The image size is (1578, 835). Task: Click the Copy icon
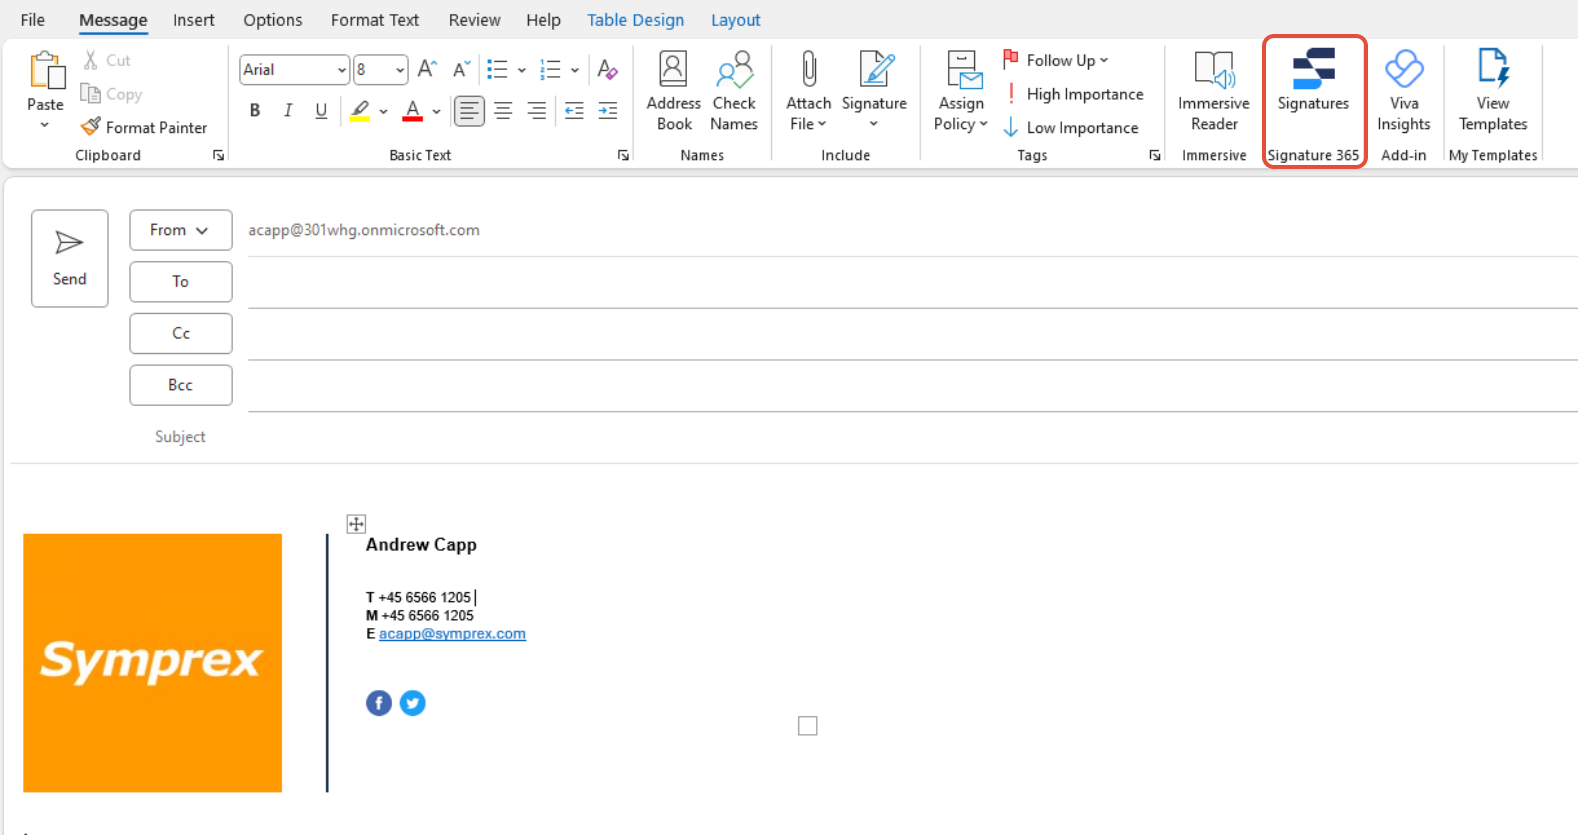pyautogui.click(x=91, y=93)
